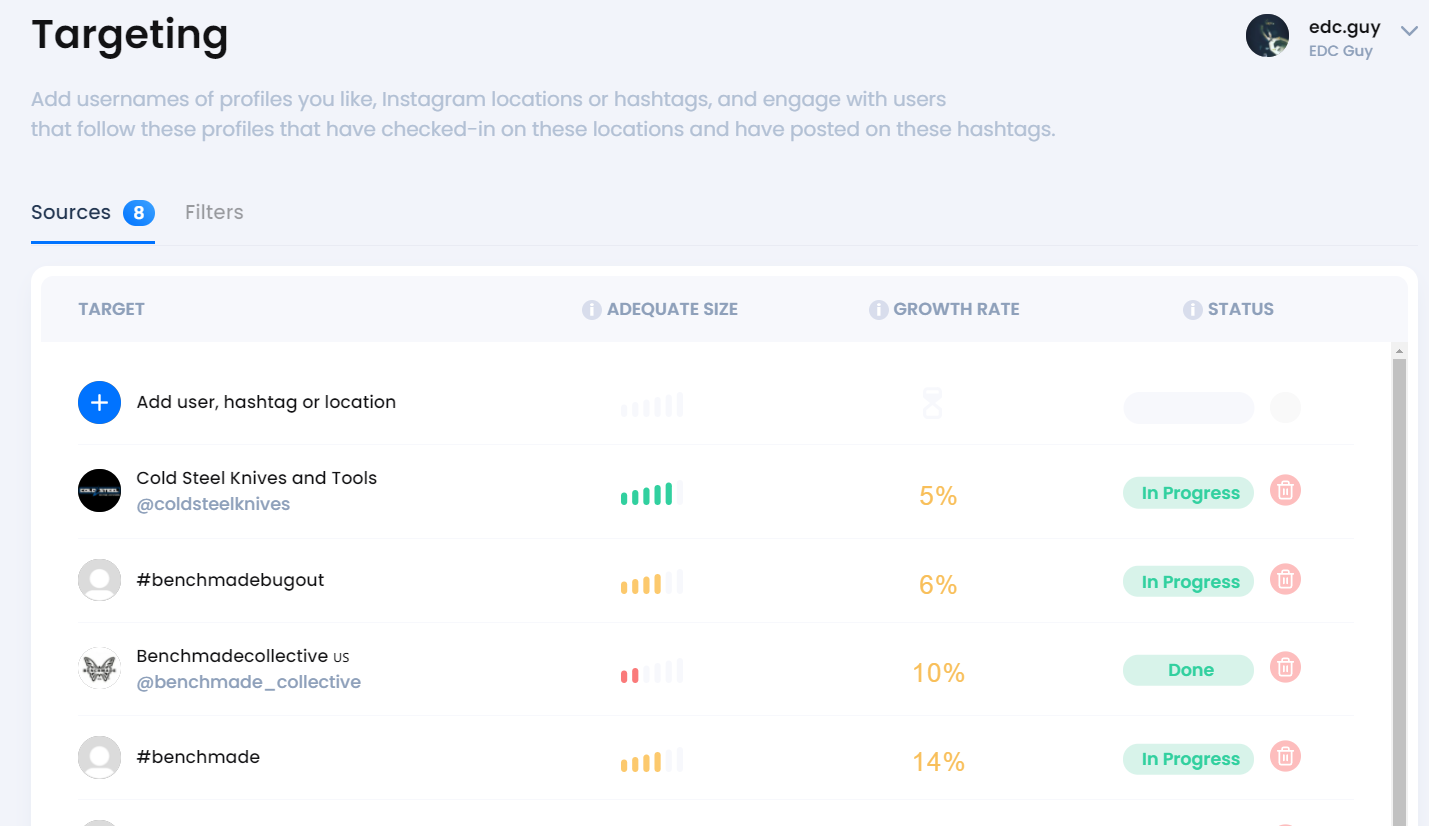Click the Add user, hashtag or location field
This screenshot has width=1429, height=826.
click(x=266, y=402)
